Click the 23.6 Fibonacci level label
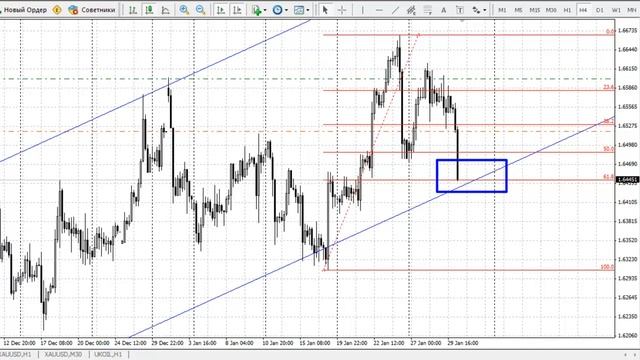Viewport: 640px width, 360px height. click(609, 87)
